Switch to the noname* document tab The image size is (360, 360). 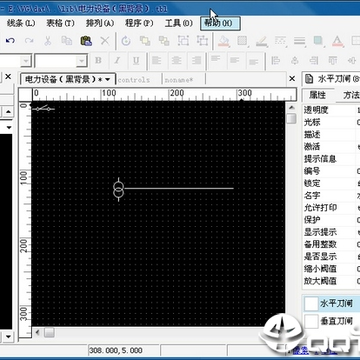coord(179,80)
